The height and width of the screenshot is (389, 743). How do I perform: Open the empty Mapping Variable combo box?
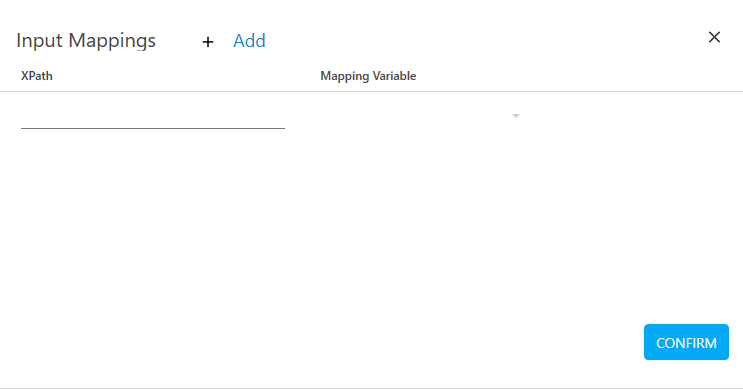[x=421, y=116]
